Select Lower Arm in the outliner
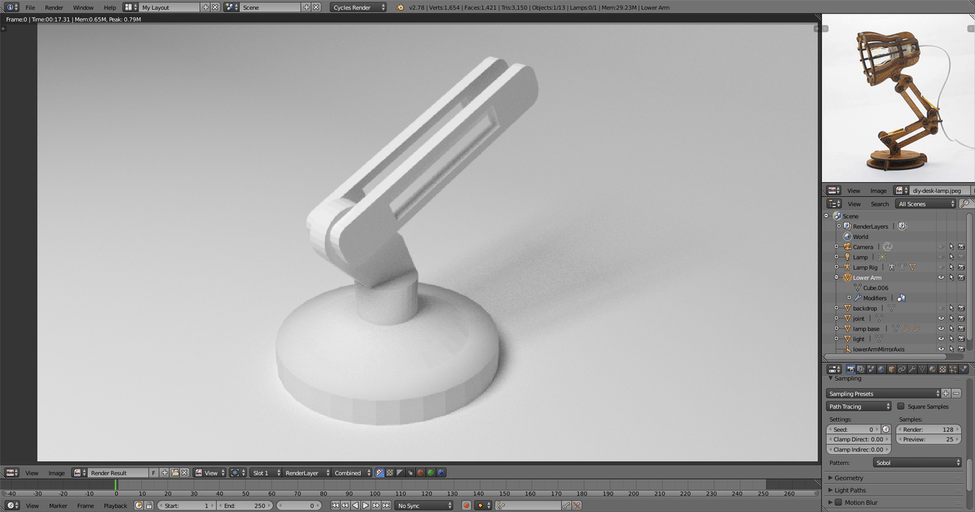 coord(867,277)
